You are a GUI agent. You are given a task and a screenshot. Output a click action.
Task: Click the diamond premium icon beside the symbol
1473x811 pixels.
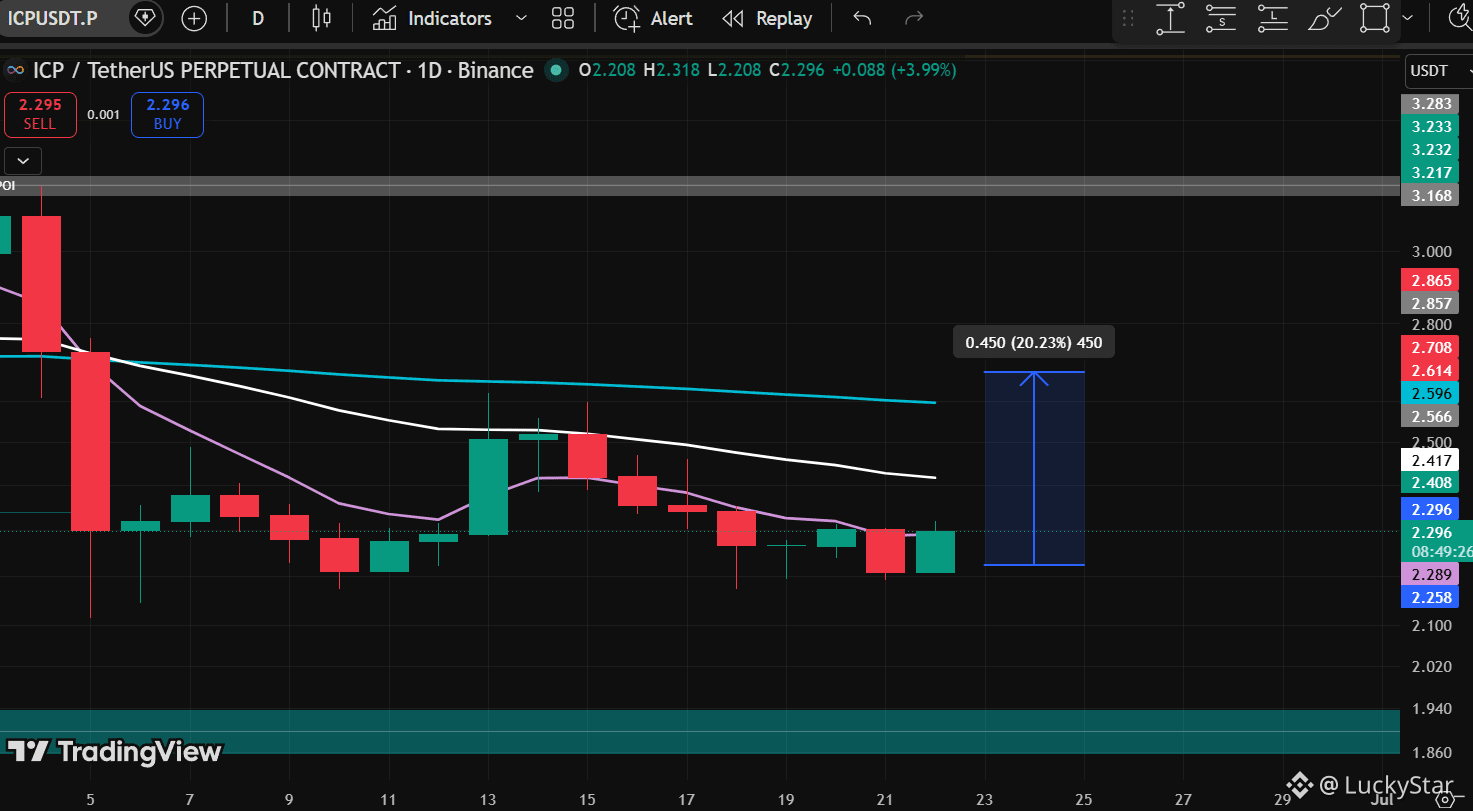click(x=146, y=18)
